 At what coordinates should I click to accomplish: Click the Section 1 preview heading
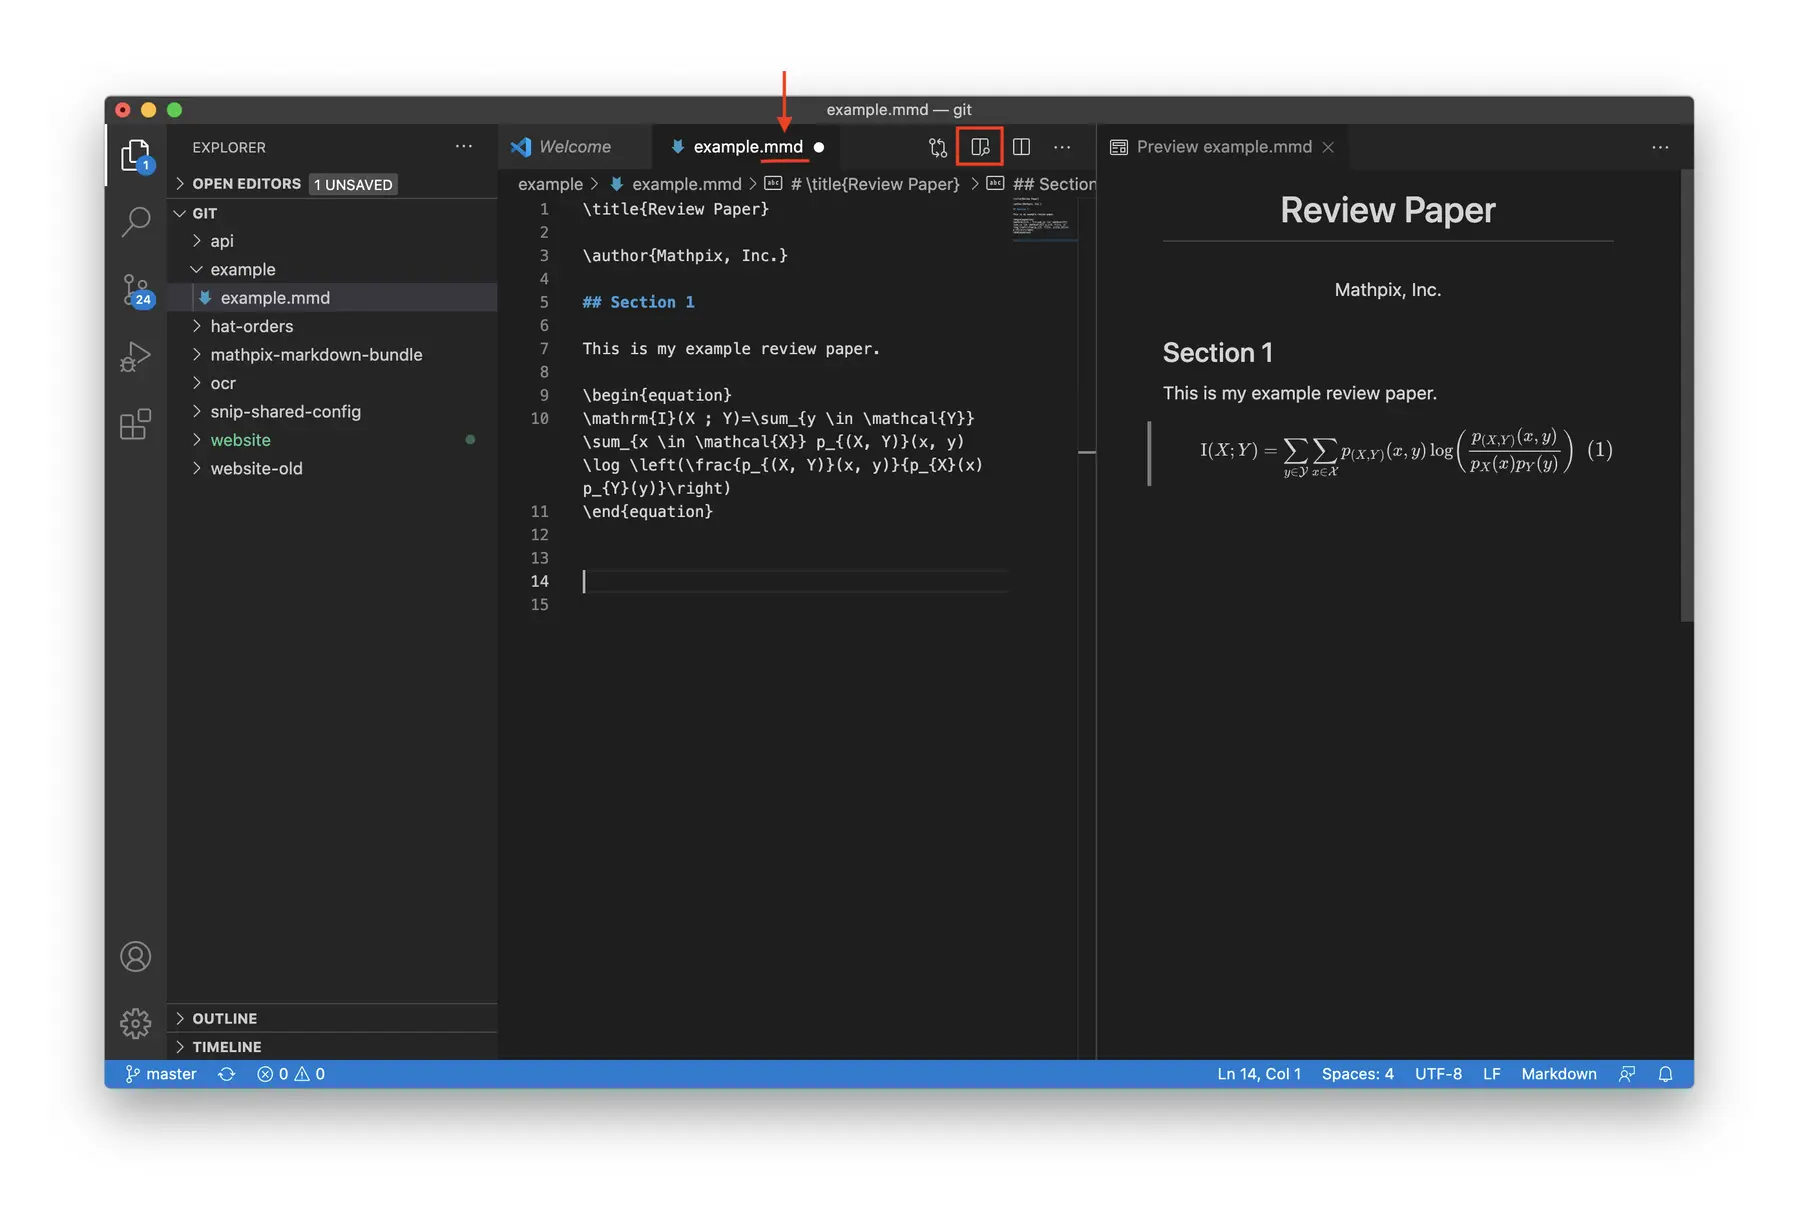tap(1217, 353)
